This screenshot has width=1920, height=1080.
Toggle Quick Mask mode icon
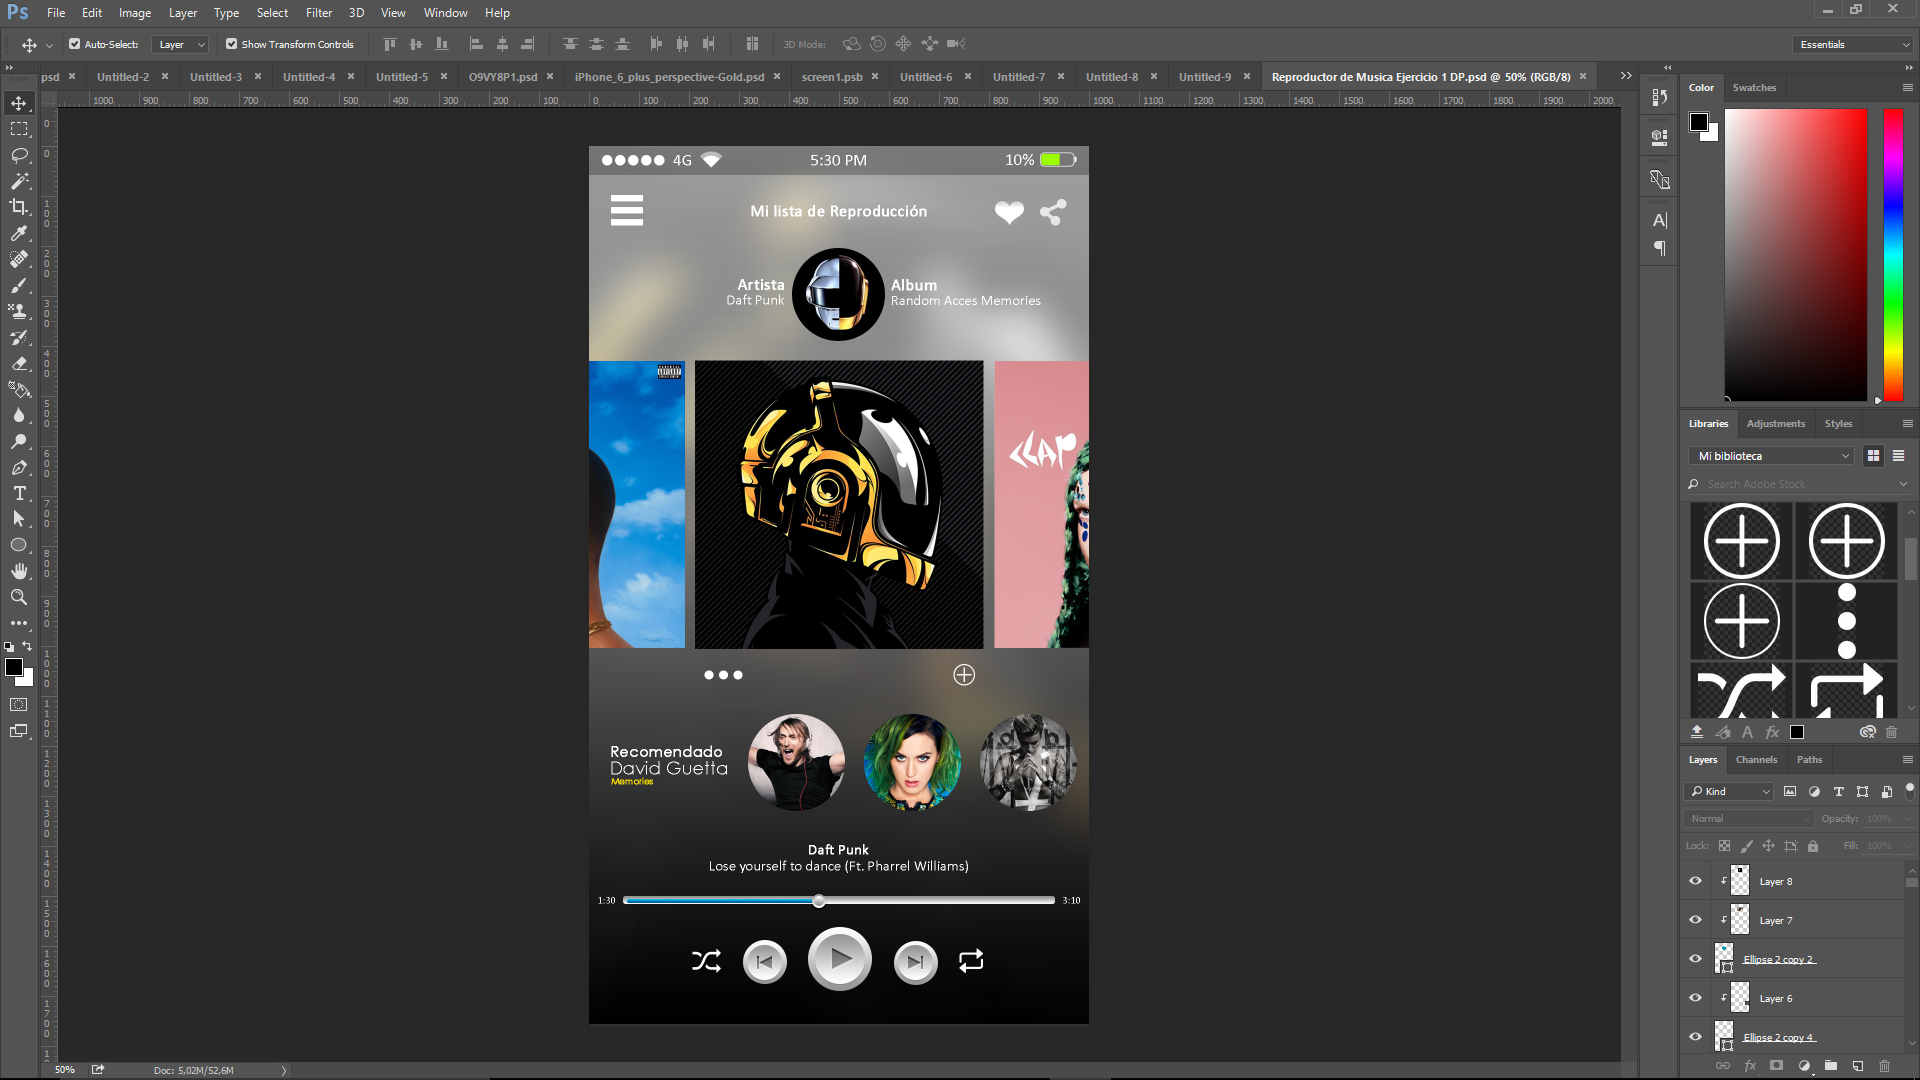pos(19,705)
